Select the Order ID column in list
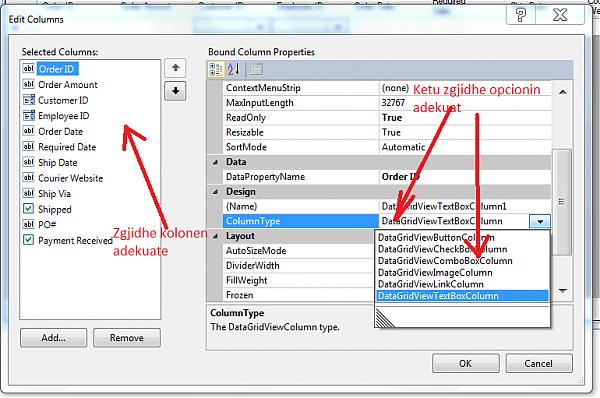The image size is (600, 398). coord(57,69)
